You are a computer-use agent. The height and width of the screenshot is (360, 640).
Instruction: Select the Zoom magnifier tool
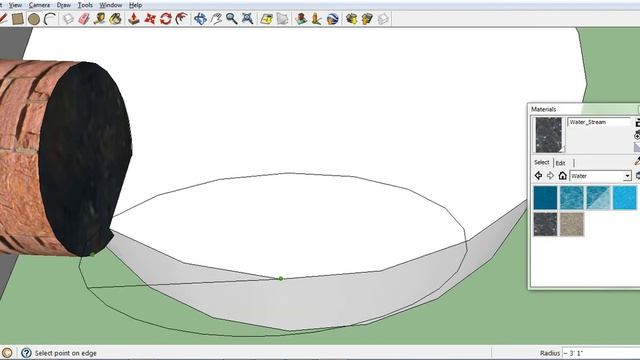pyautogui.click(x=232, y=19)
